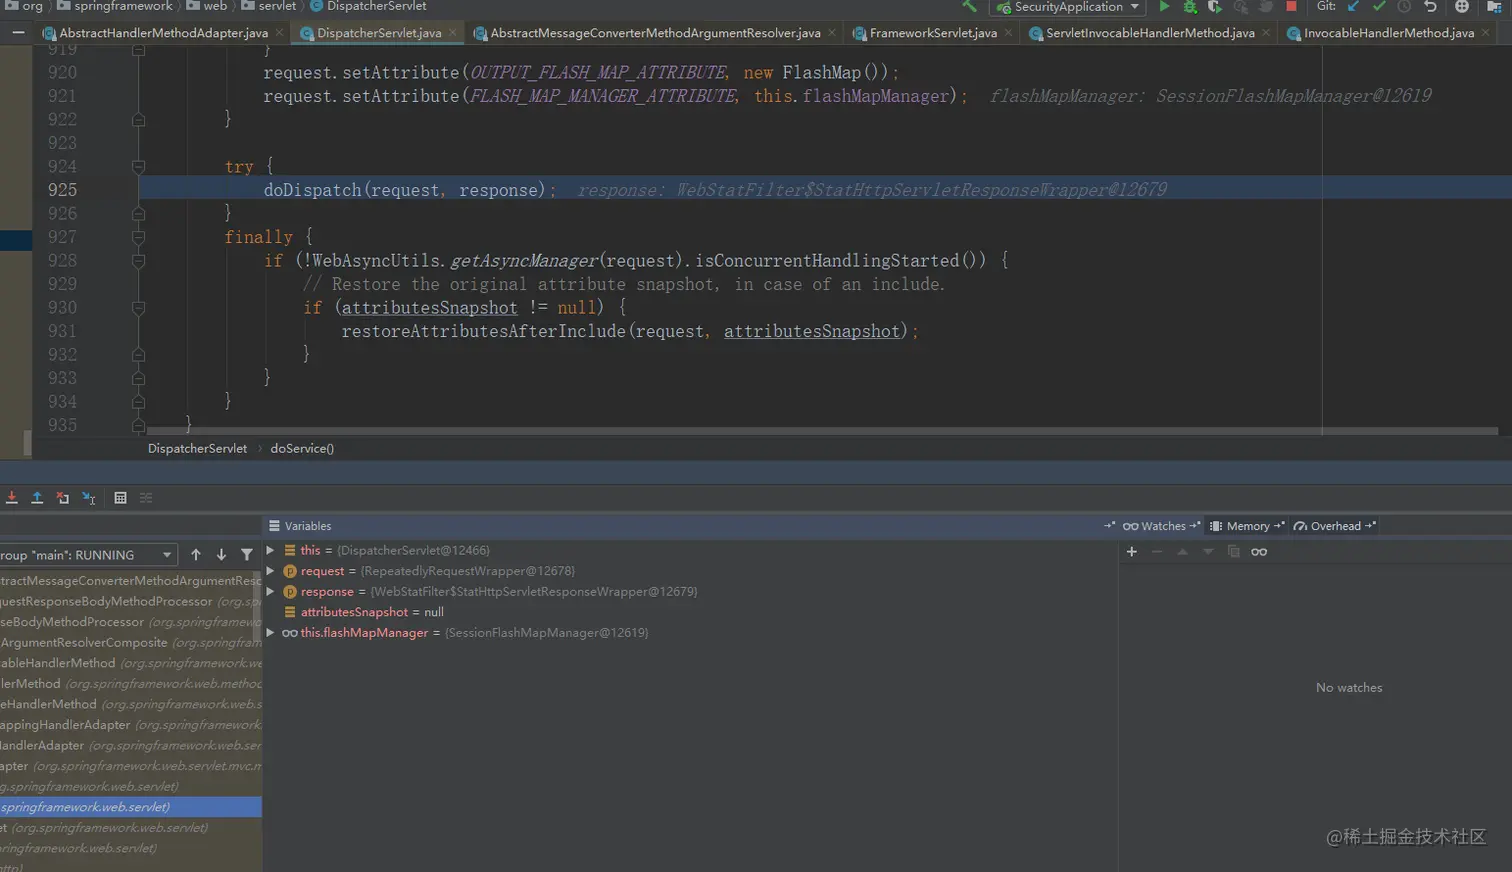Commit changes with the green Git checkmark
The width and height of the screenshot is (1512, 872).
pyautogui.click(x=1379, y=6)
